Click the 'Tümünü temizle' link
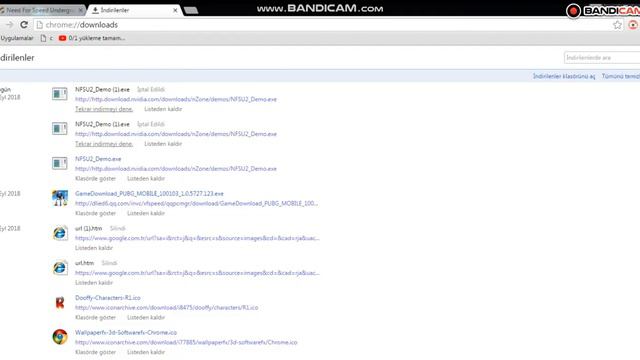 click(x=620, y=76)
